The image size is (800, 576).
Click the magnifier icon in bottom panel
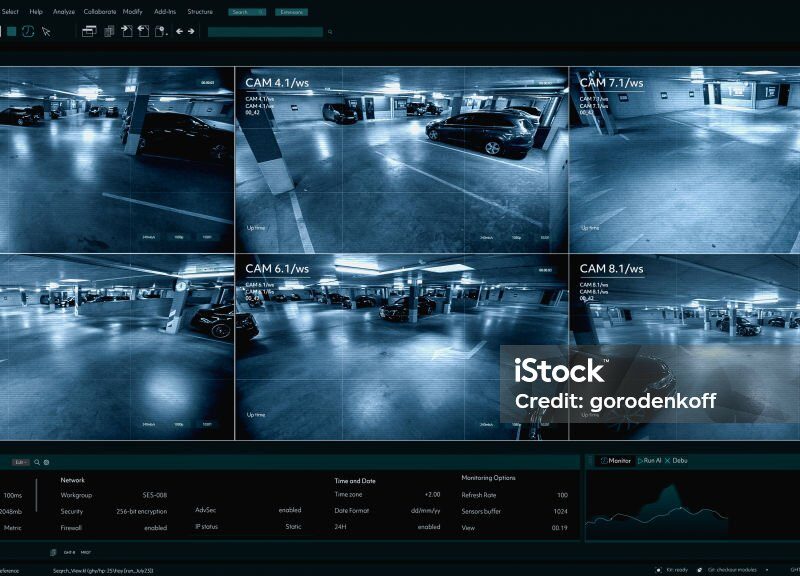(37, 463)
